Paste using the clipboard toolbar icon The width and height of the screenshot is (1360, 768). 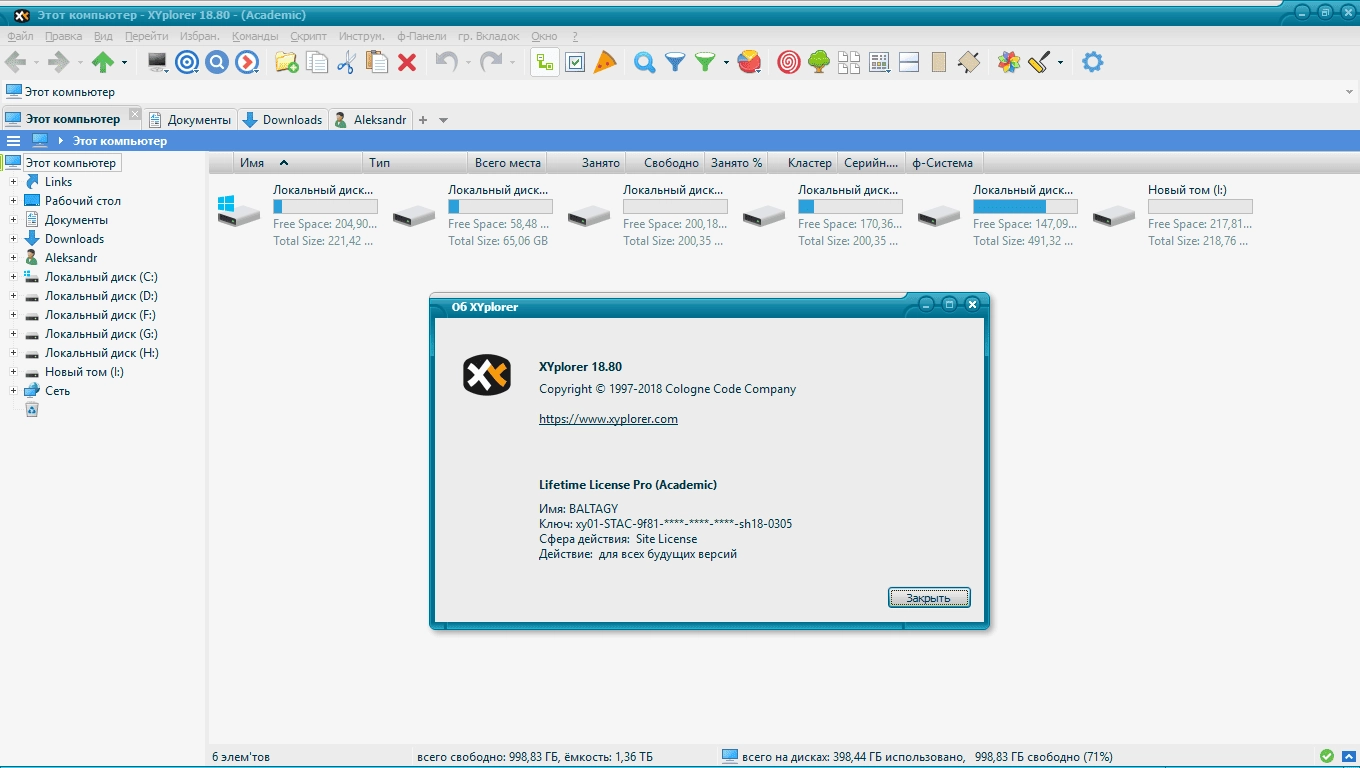(377, 62)
